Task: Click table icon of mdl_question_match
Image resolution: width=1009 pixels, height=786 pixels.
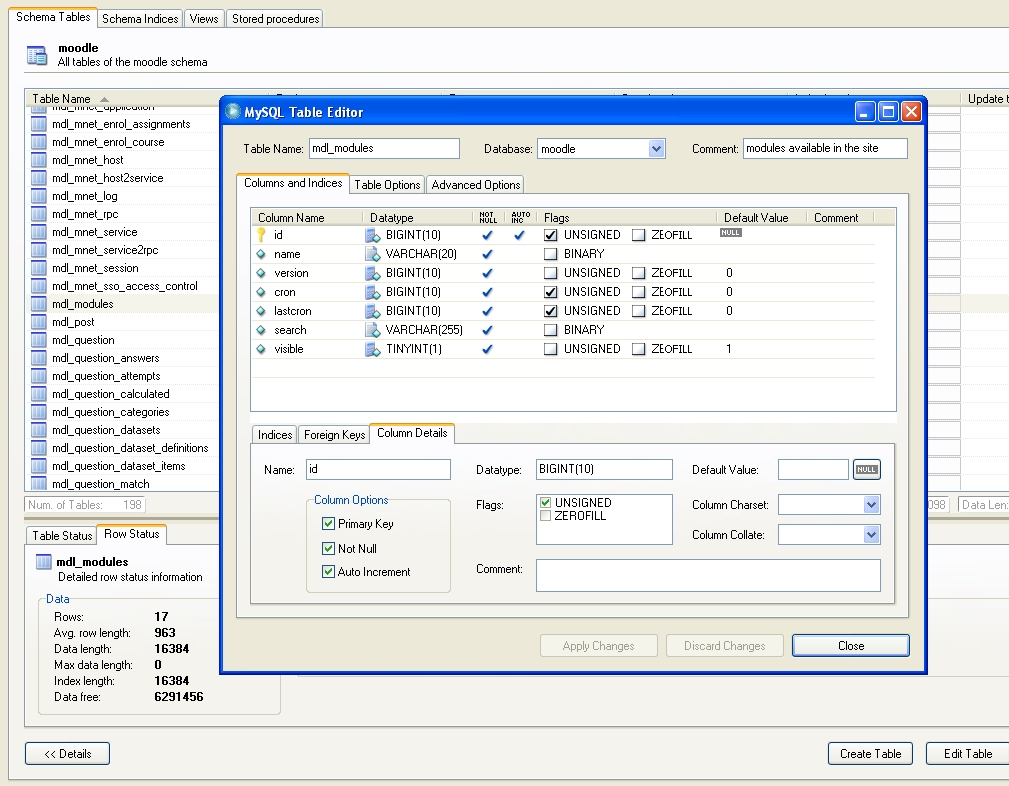Action: pyautogui.click(x=39, y=483)
